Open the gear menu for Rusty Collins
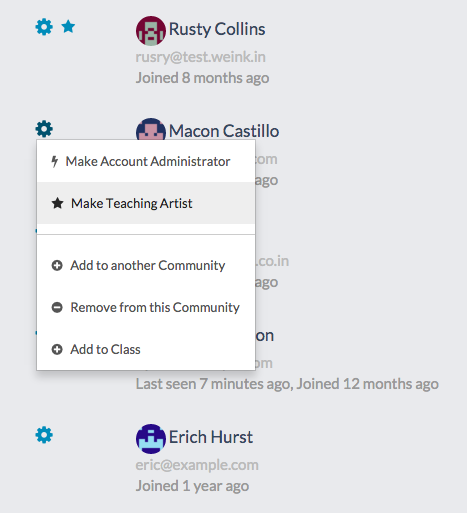This screenshot has height=513, width=467. click(44, 27)
